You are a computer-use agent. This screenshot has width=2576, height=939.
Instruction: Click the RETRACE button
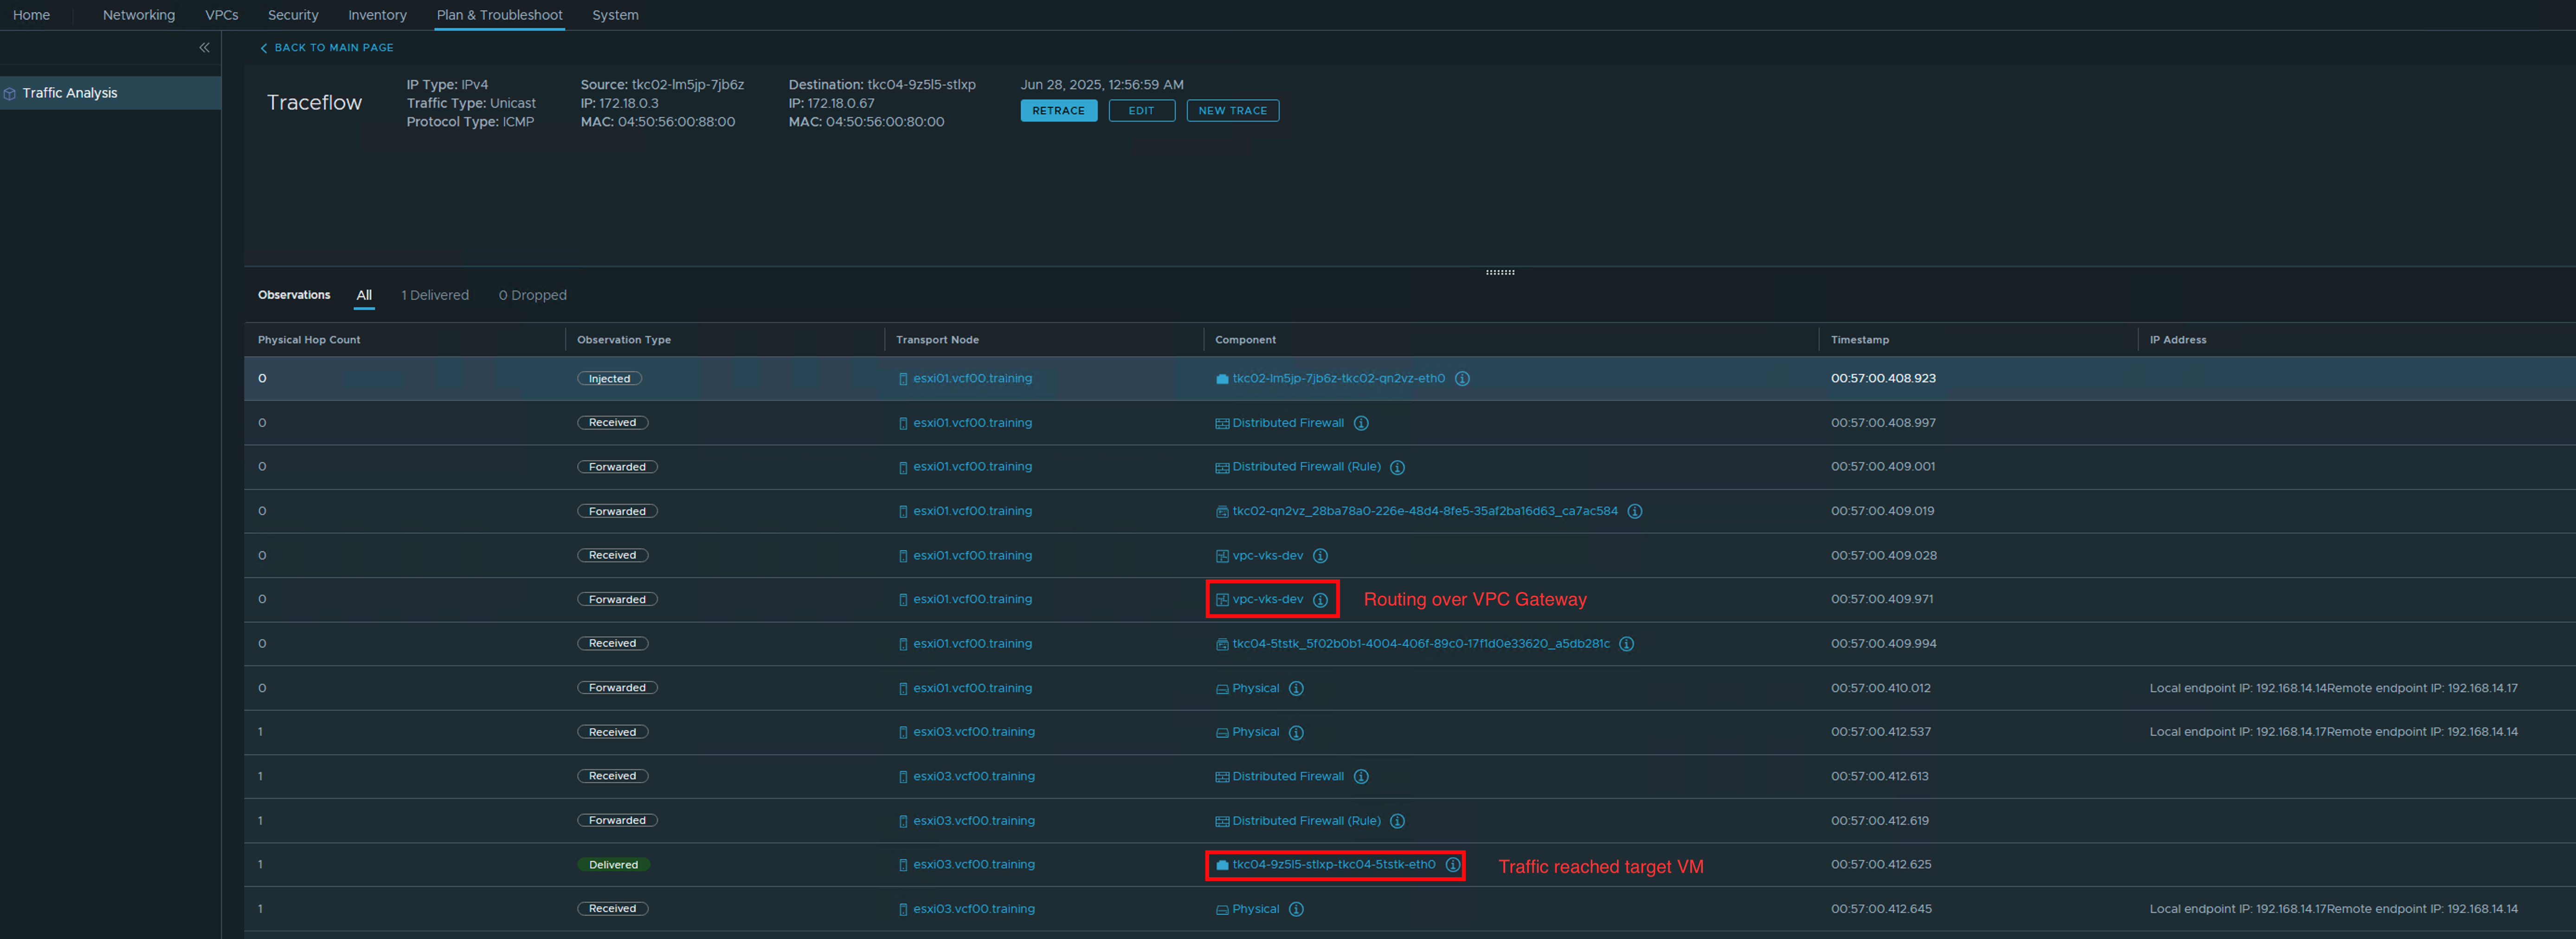point(1058,111)
